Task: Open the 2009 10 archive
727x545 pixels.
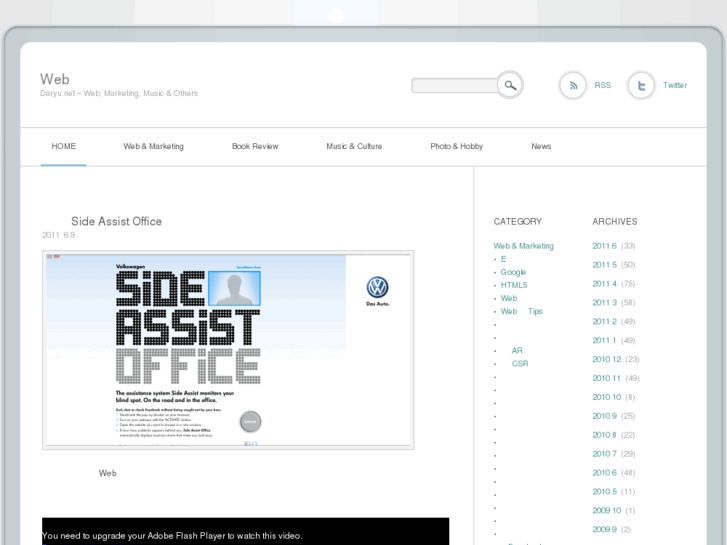Action: 606,511
